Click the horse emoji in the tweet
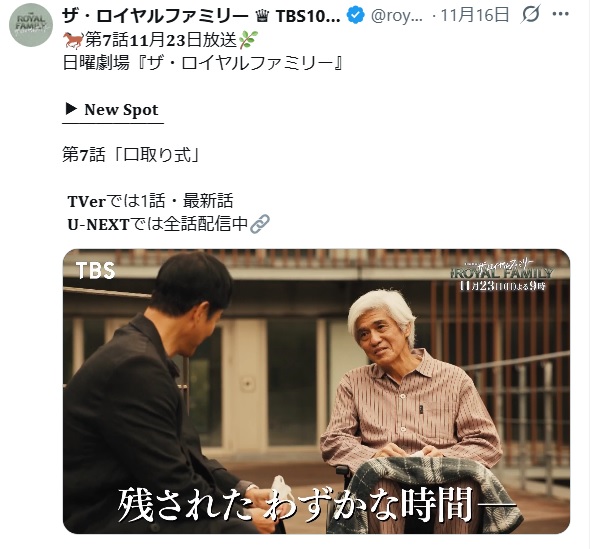 point(73,40)
